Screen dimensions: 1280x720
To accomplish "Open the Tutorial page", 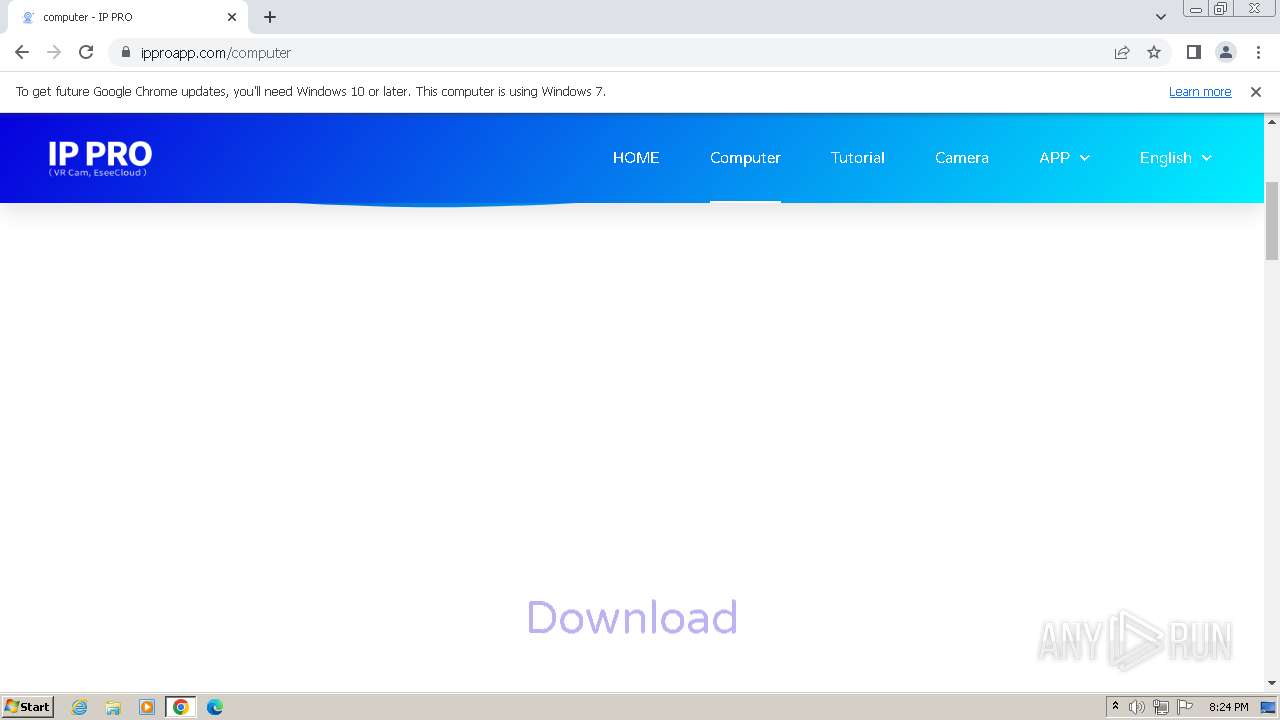I will click(x=858, y=157).
